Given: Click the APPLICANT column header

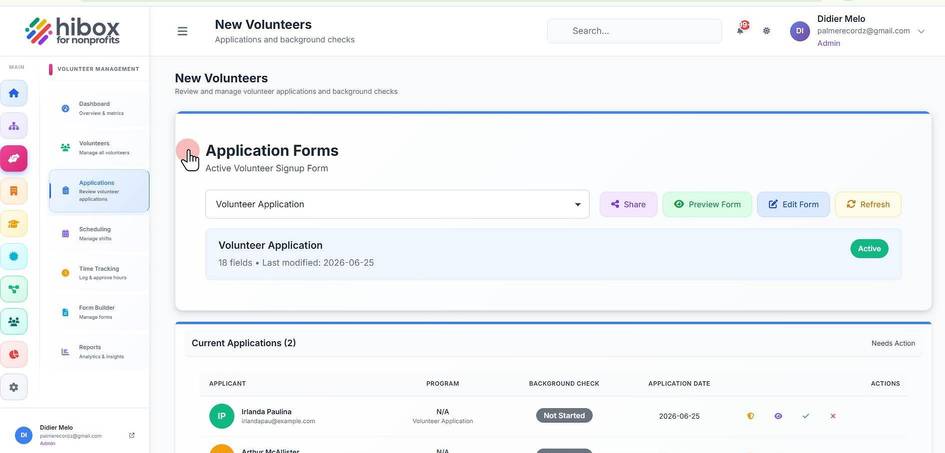Looking at the screenshot, I should pos(227,384).
